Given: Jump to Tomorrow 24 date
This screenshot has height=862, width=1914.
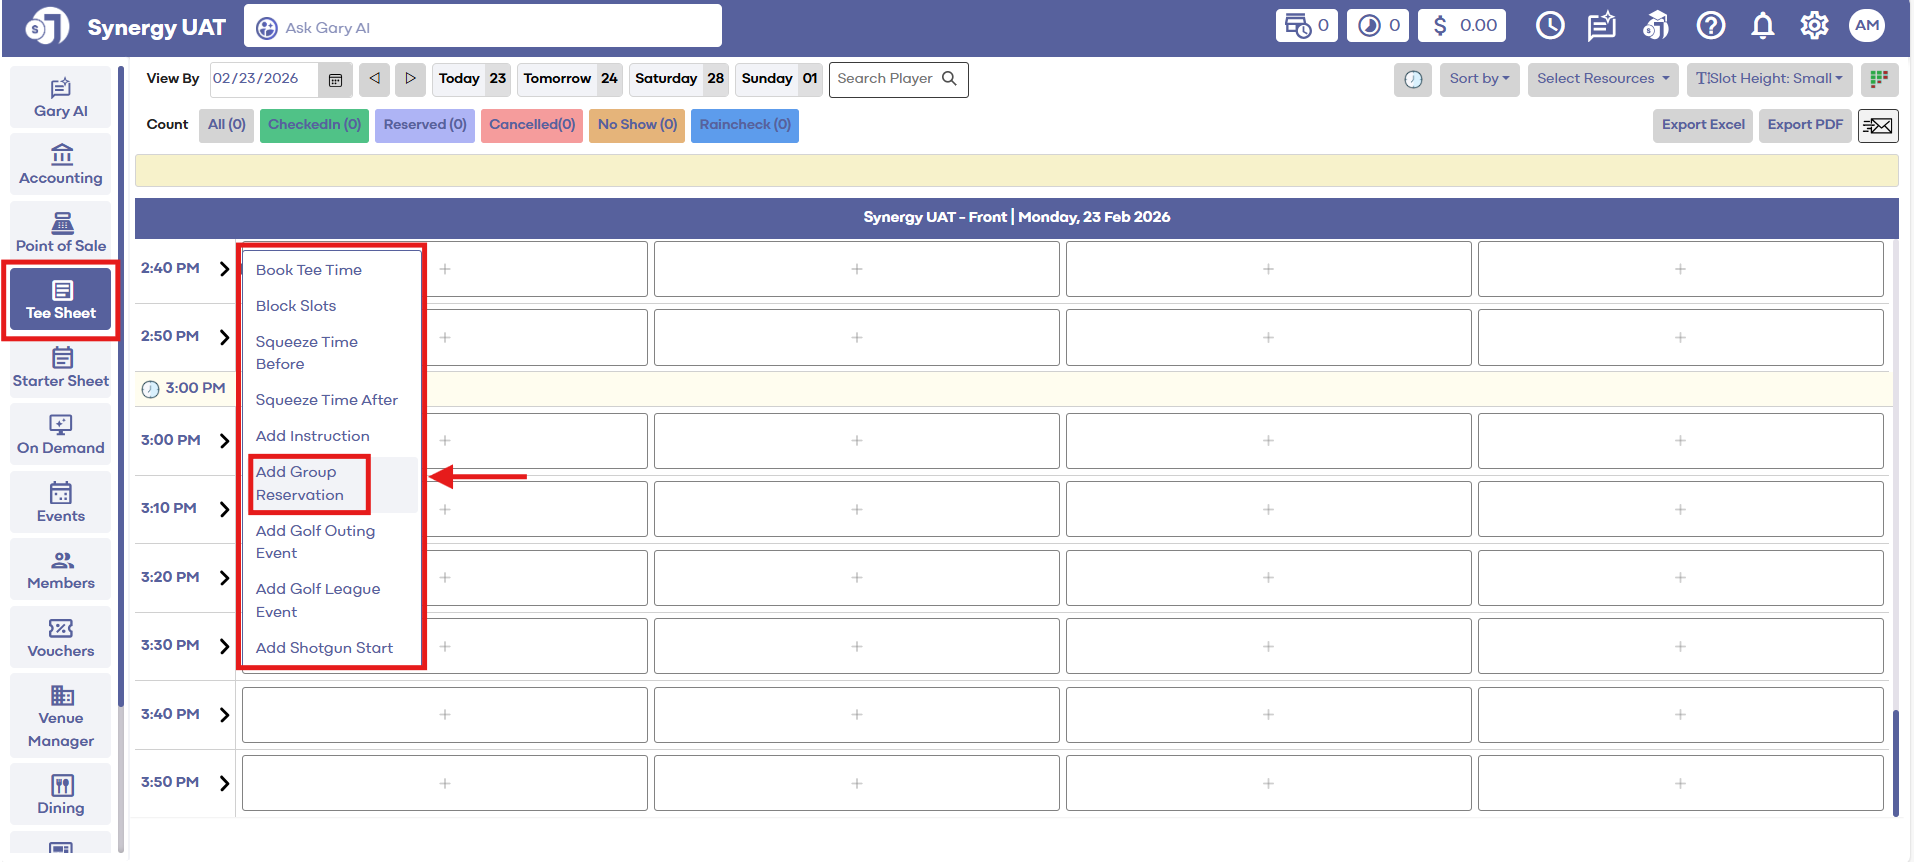Looking at the screenshot, I should (569, 79).
